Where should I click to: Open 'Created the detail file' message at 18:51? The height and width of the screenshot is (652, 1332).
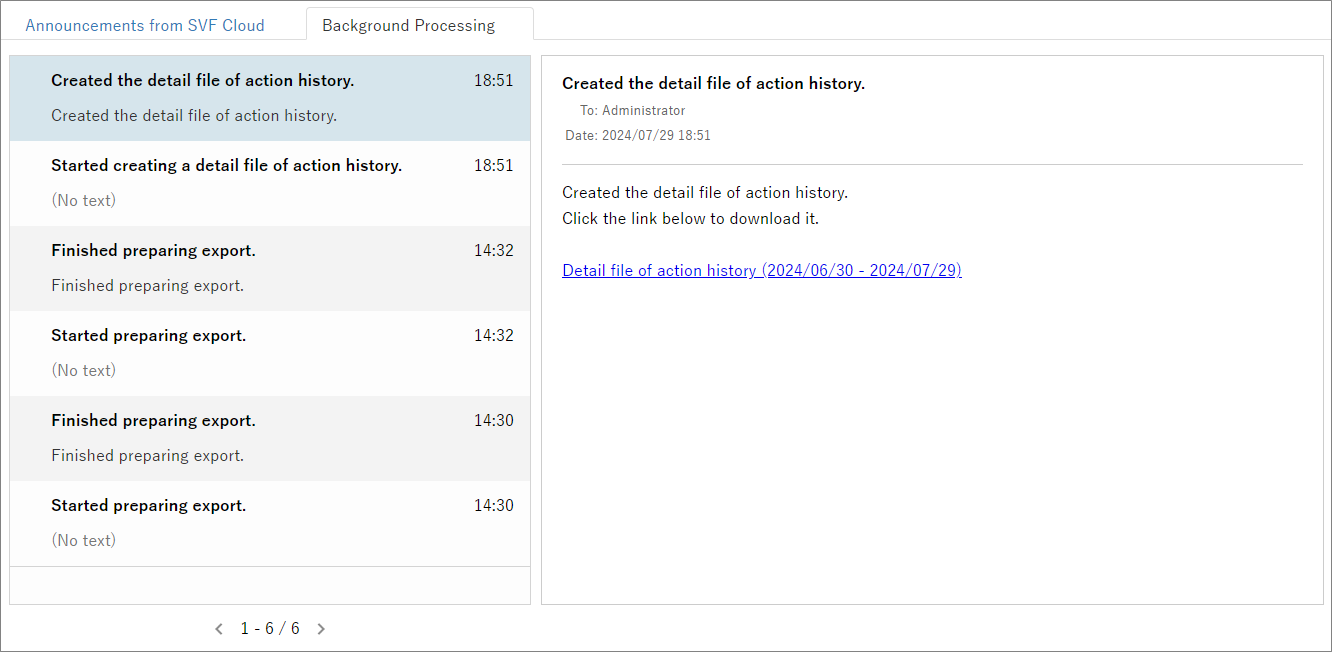click(270, 98)
